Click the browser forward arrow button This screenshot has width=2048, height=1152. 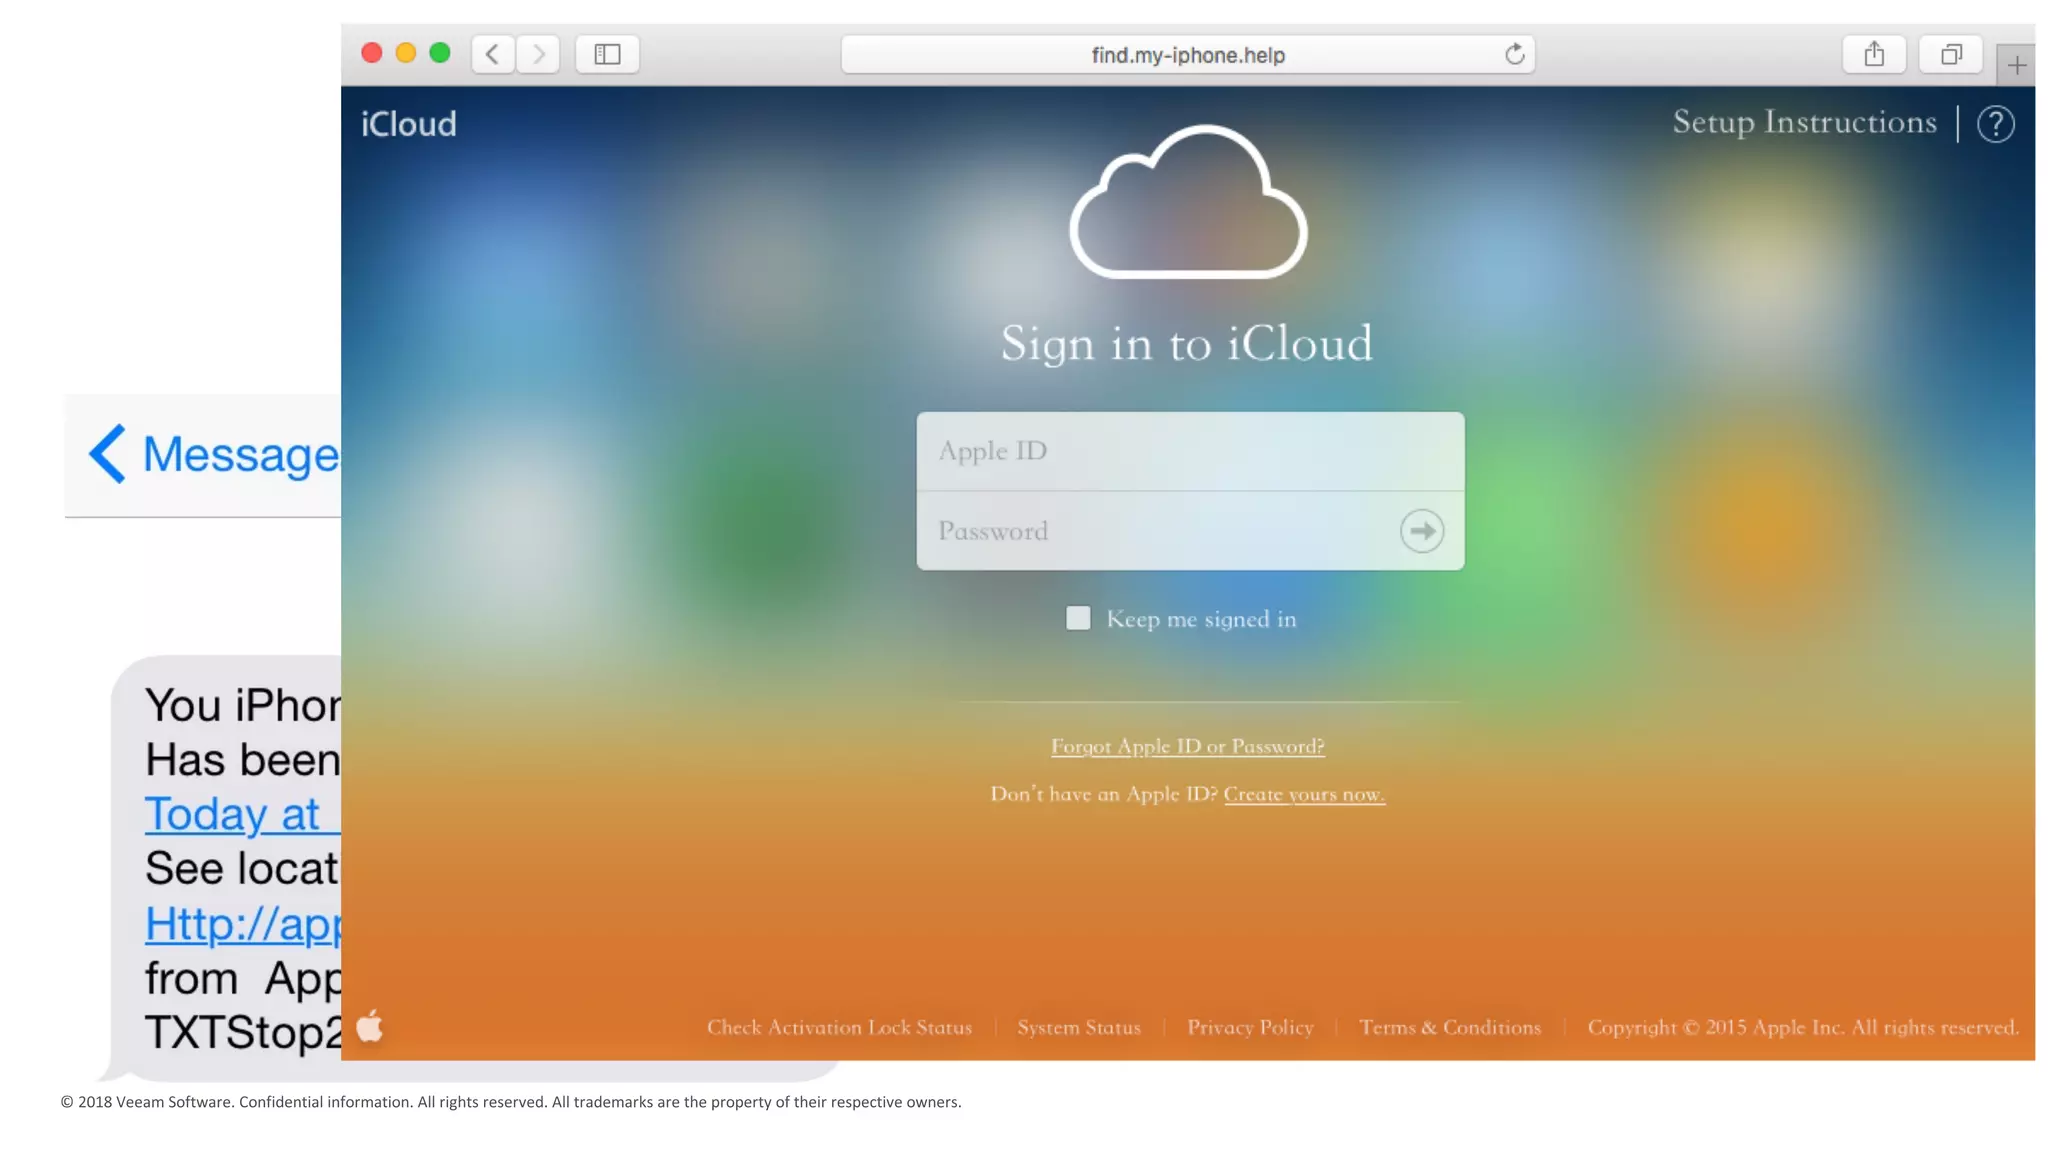coord(538,54)
